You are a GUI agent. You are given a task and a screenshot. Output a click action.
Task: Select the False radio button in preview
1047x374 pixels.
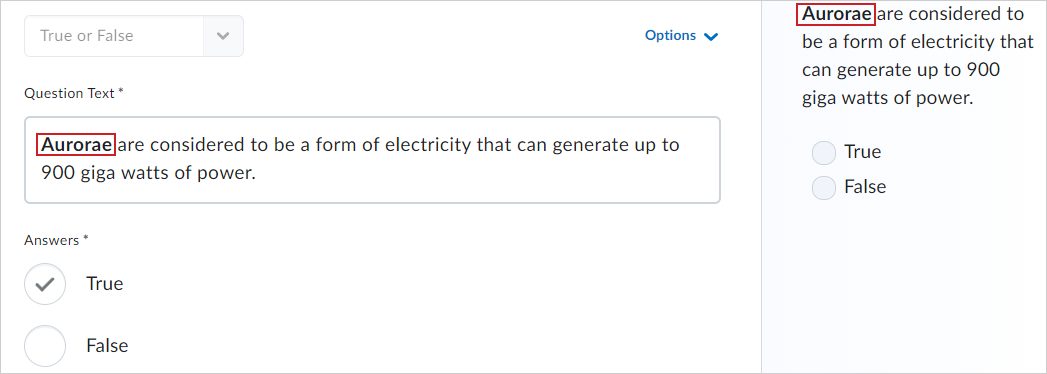coord(823,187)
